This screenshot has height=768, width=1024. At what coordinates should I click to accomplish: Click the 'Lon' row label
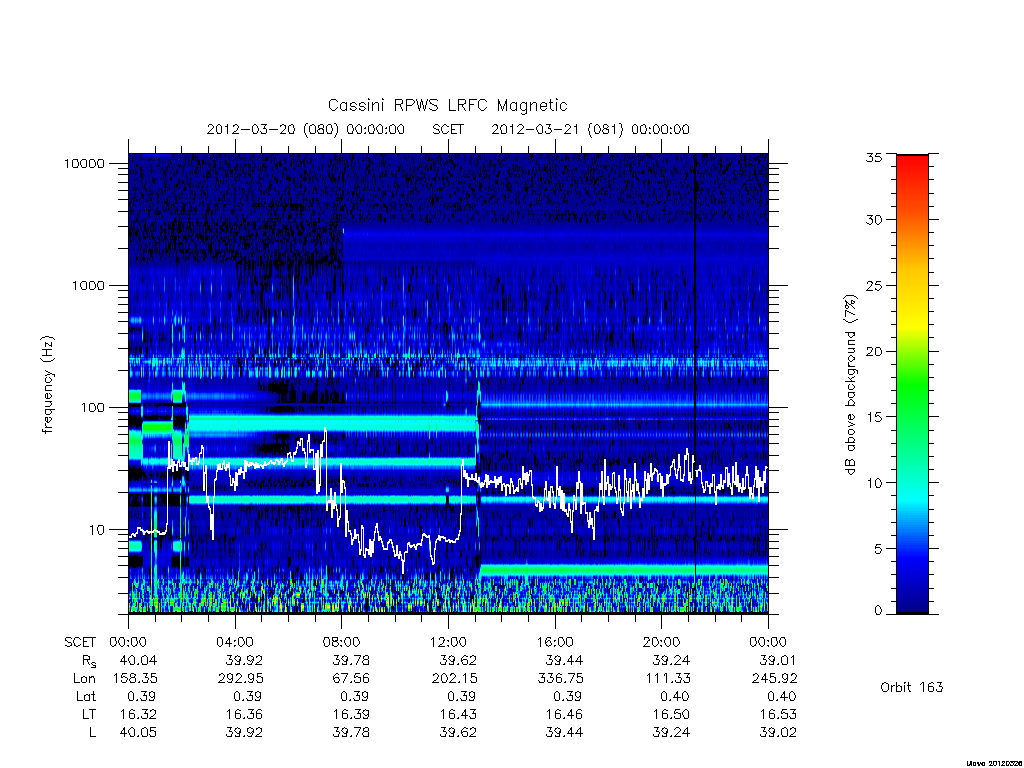point(84,679)
